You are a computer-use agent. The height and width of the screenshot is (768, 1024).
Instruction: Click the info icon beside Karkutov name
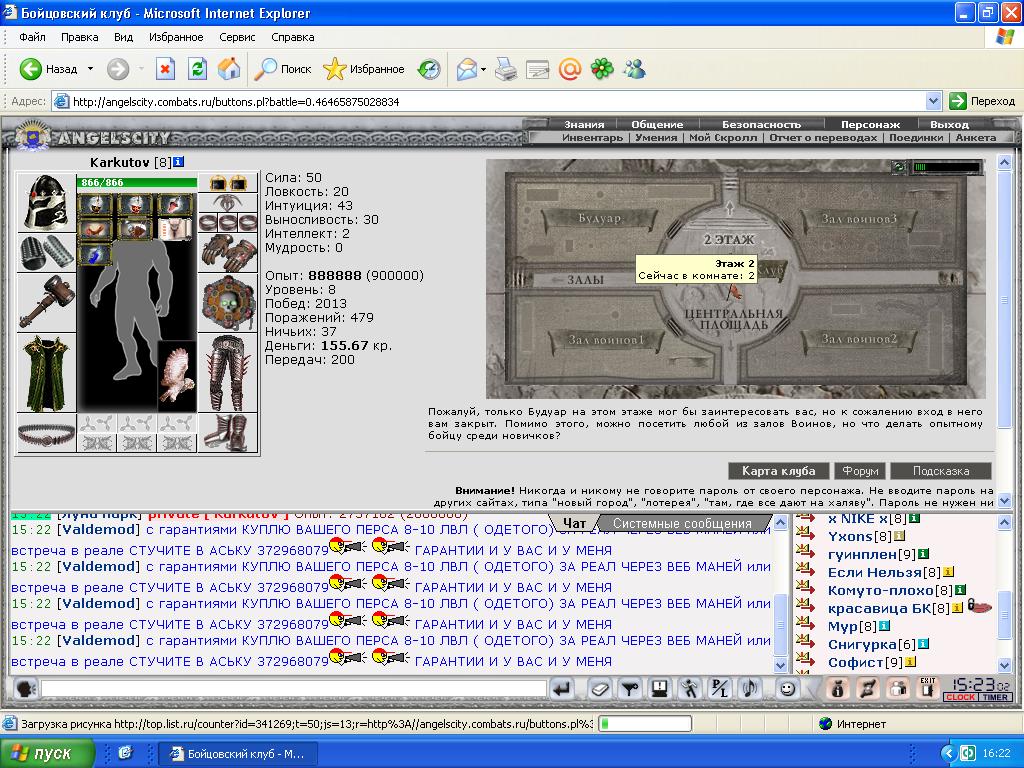tap(178, 161)
